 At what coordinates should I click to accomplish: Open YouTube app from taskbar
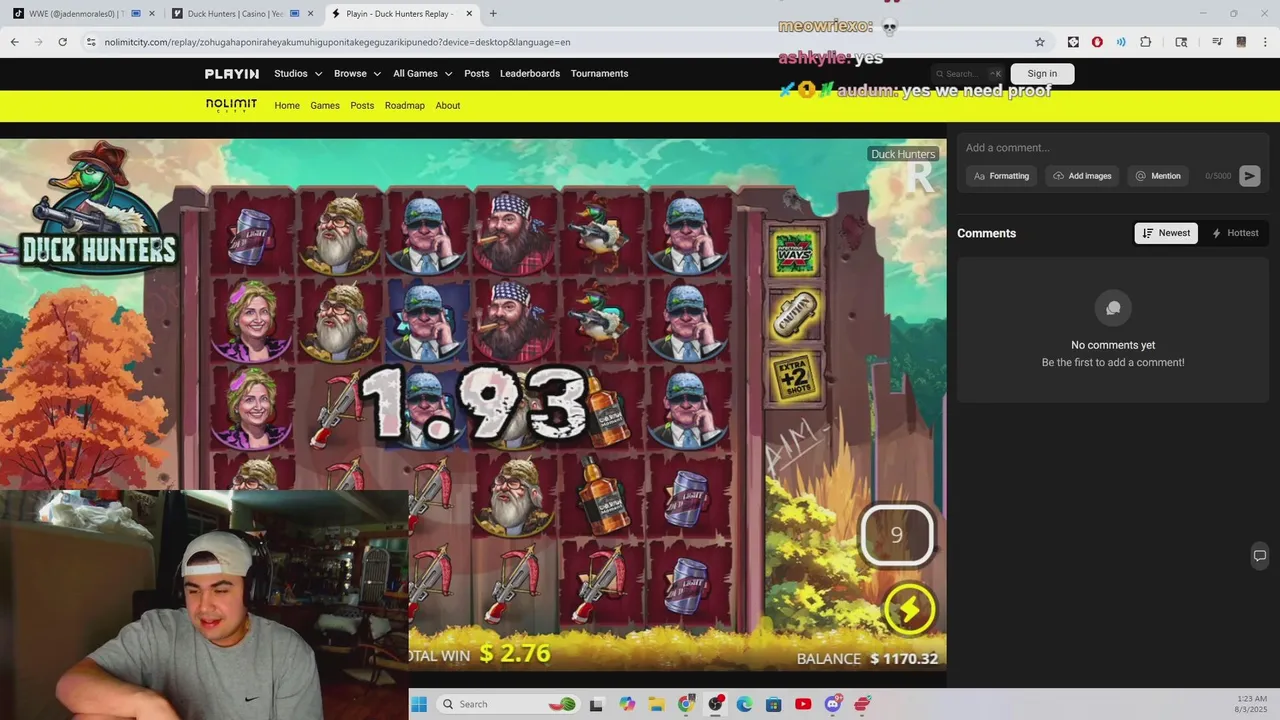click(803, 704)
